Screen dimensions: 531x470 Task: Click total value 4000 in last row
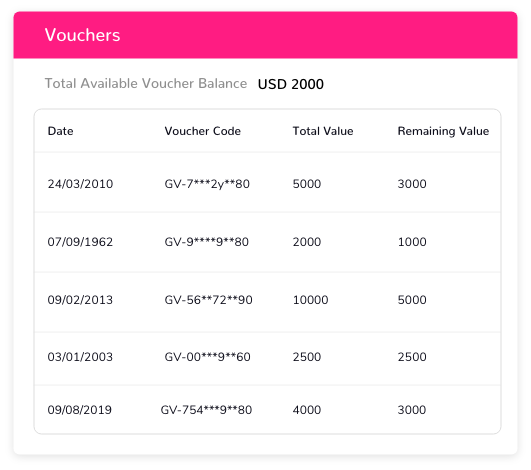point(307,410)
